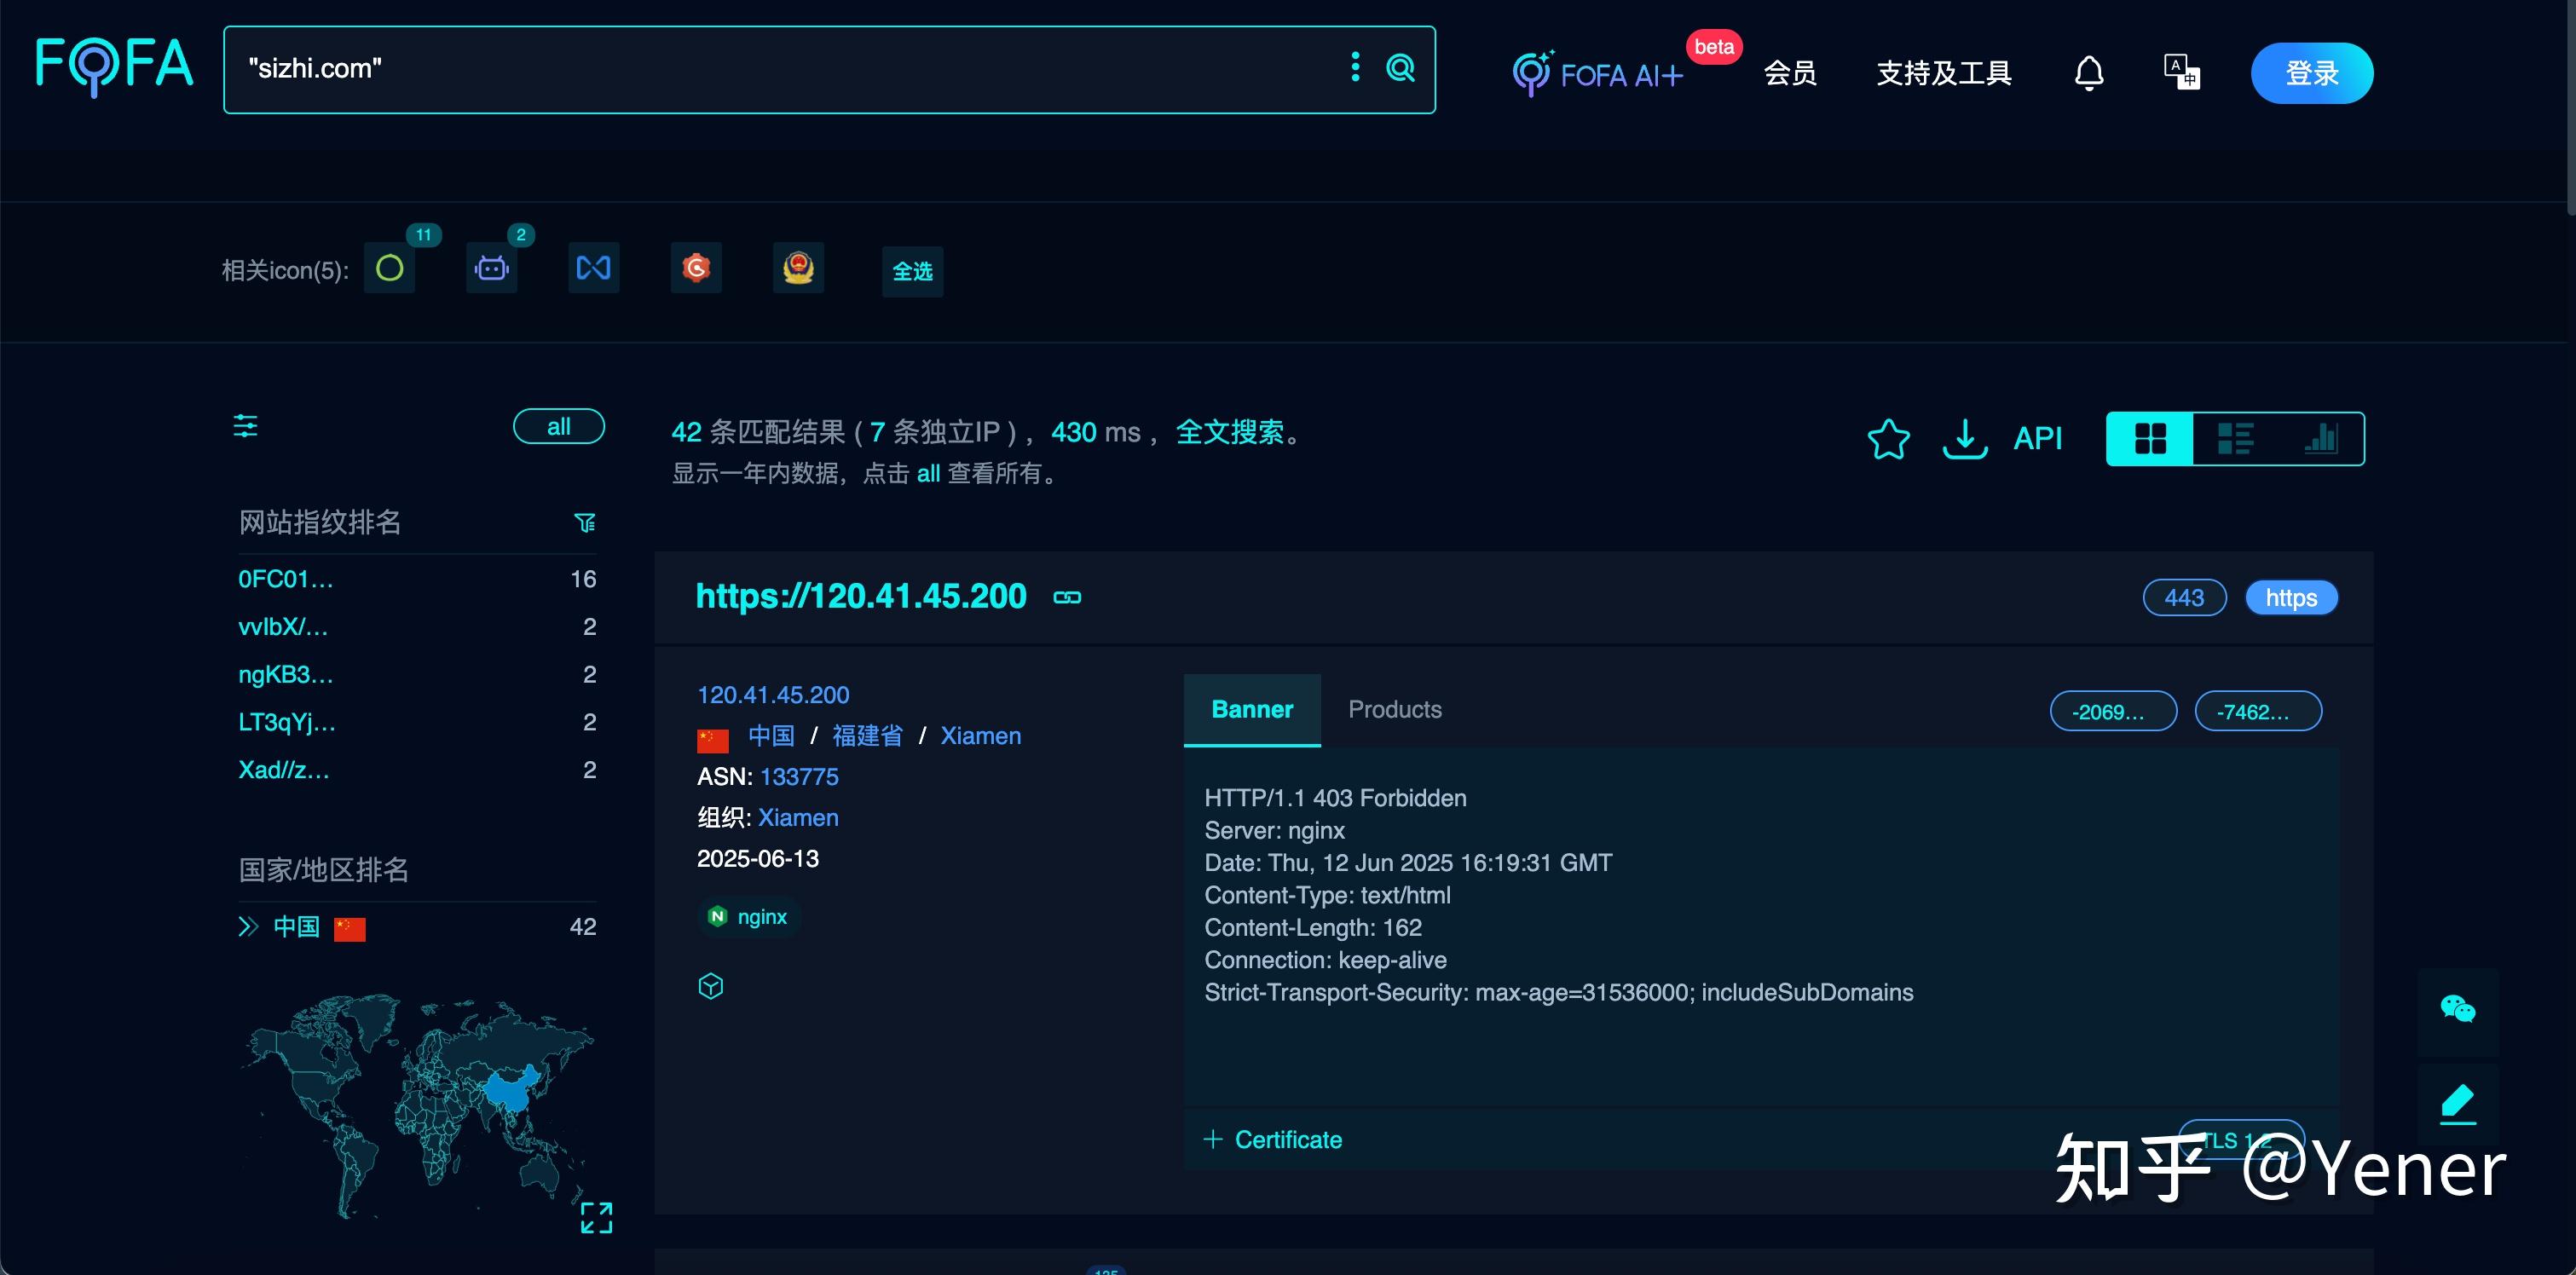The width and height of the screenshot is (2576, 1275).
Task: Click the 登录 button
Action: (x=2311, y=72)
